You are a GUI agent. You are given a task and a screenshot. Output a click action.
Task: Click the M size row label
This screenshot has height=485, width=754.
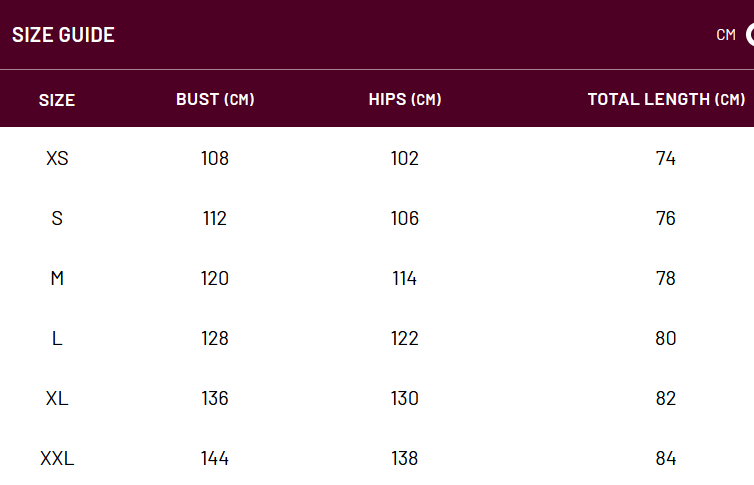click(x=57, y=278)
